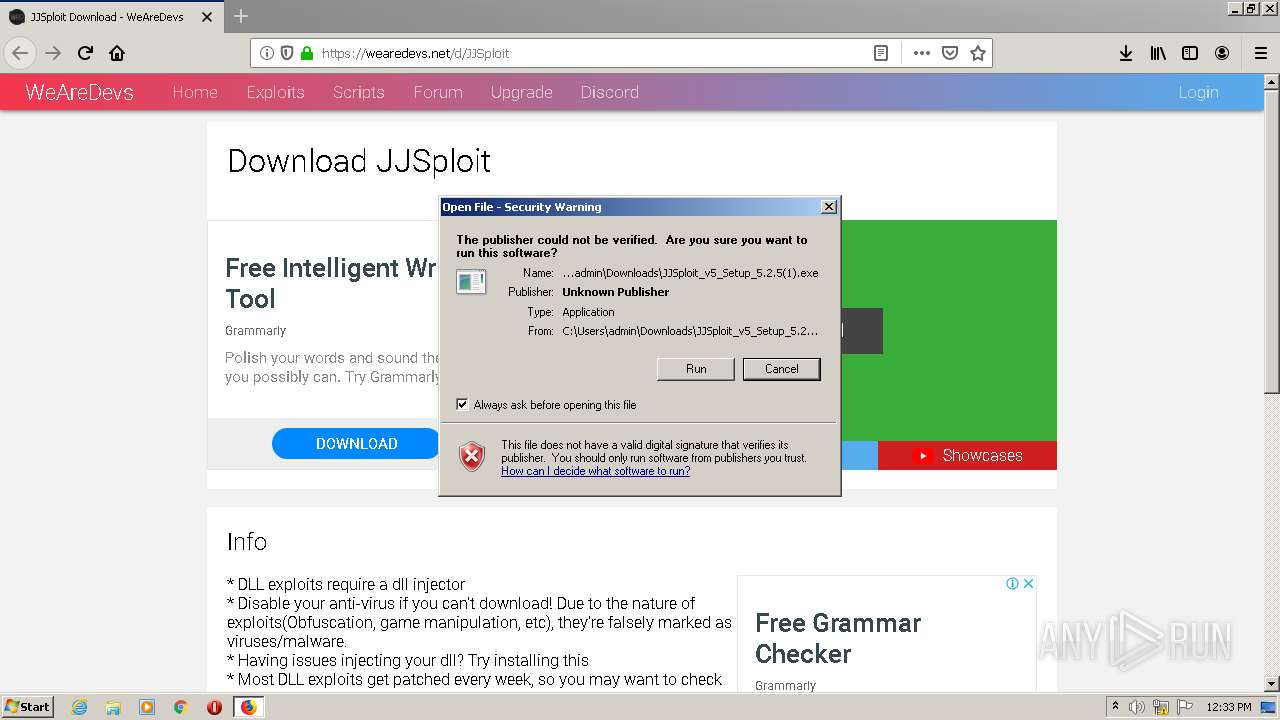
Task: Click the tracking protection shield icon
Action: click(x=287, y=53)
